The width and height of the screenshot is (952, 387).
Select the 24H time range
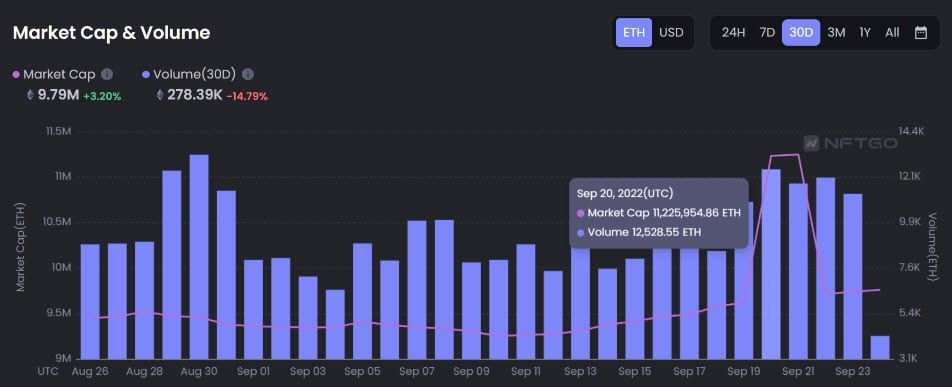(733, 33)
